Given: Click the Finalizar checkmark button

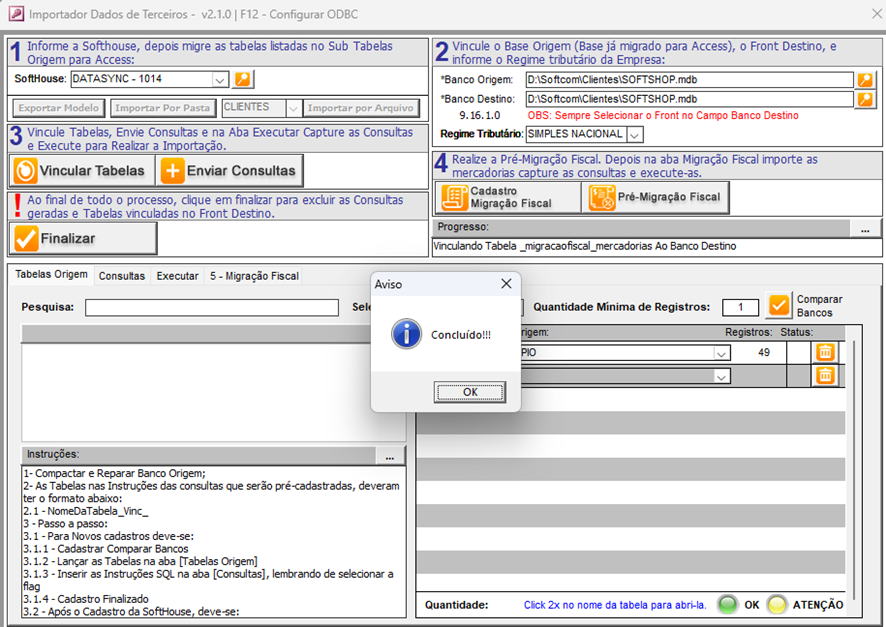Looking at the screenshot, I should [83, 239].
